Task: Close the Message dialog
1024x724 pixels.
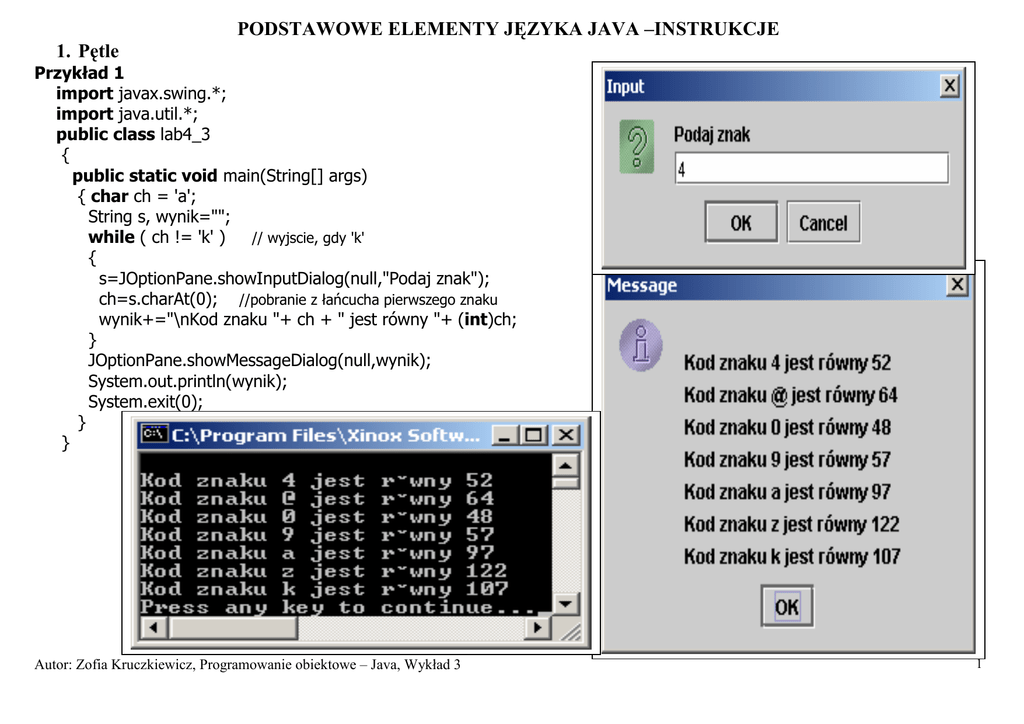Action: tap(957, 286)
